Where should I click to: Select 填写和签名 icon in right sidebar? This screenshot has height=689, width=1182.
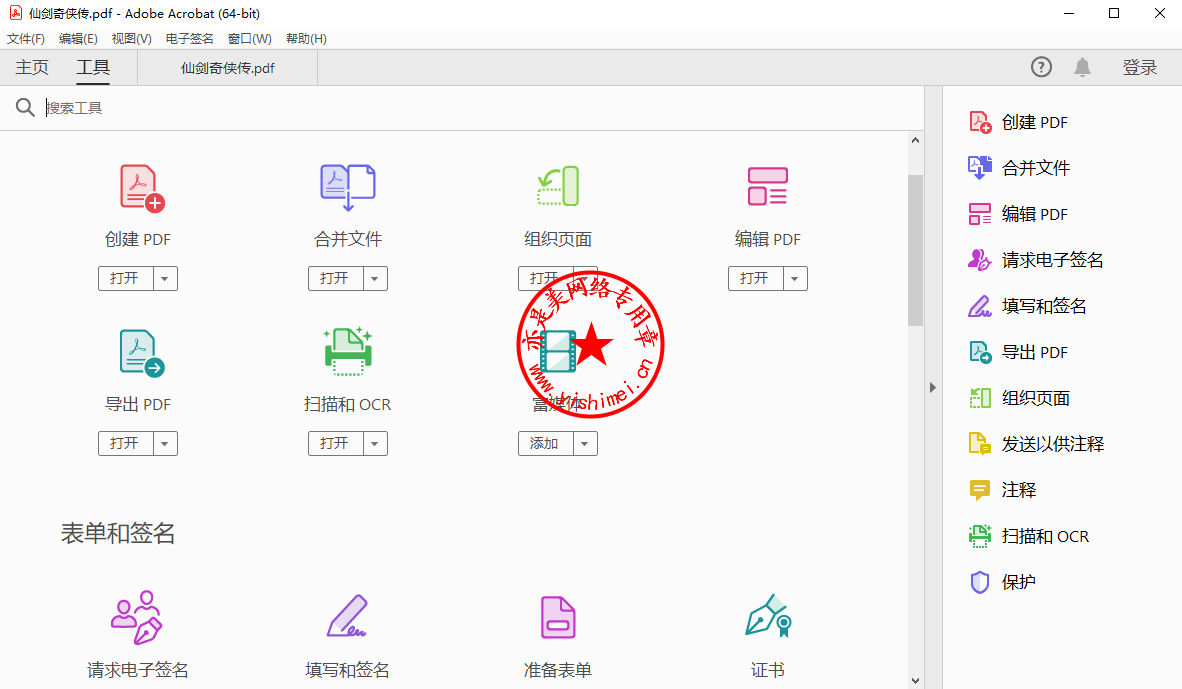point(980,306)
